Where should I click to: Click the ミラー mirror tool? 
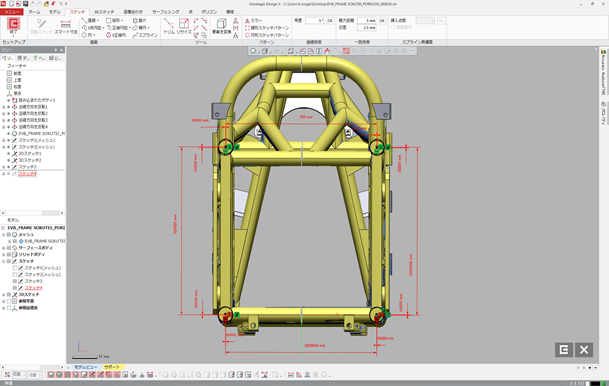pyautogui.click(x=254, y=20)
